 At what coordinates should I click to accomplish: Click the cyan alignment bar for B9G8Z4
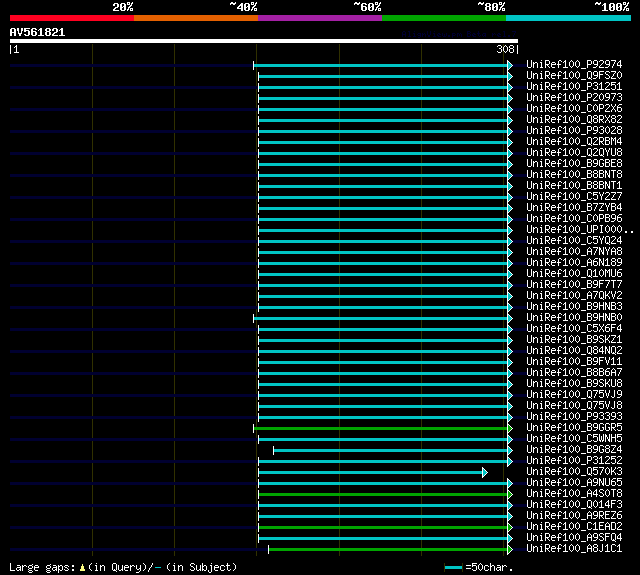[391, 451]
